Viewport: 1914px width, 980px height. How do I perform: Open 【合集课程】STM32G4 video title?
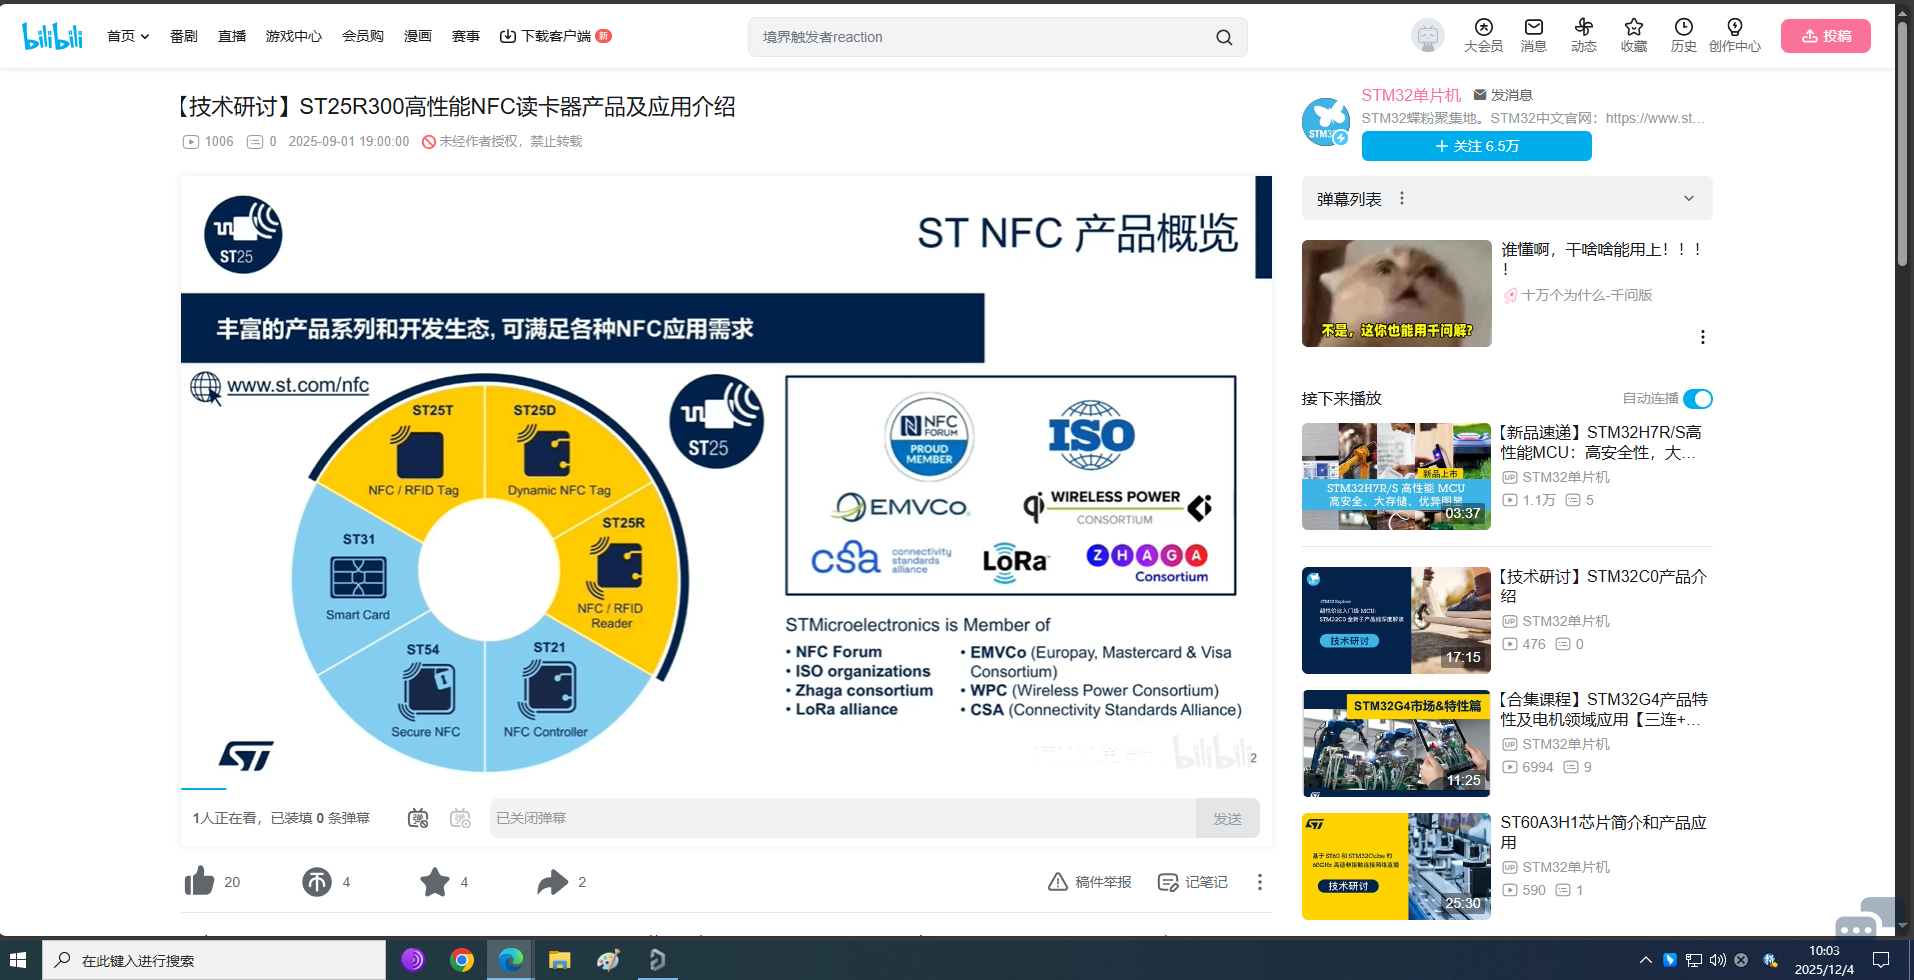[x=1604, y=709]
